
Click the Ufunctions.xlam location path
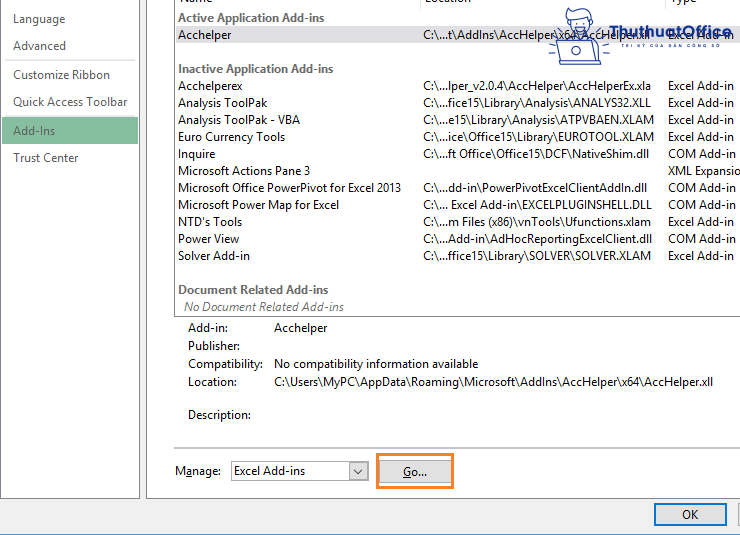coord(537,222)
